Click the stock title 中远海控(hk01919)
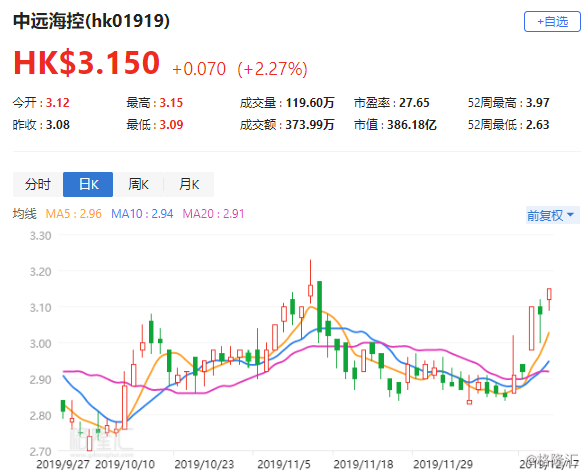586x474 pixels. point(92,21)
